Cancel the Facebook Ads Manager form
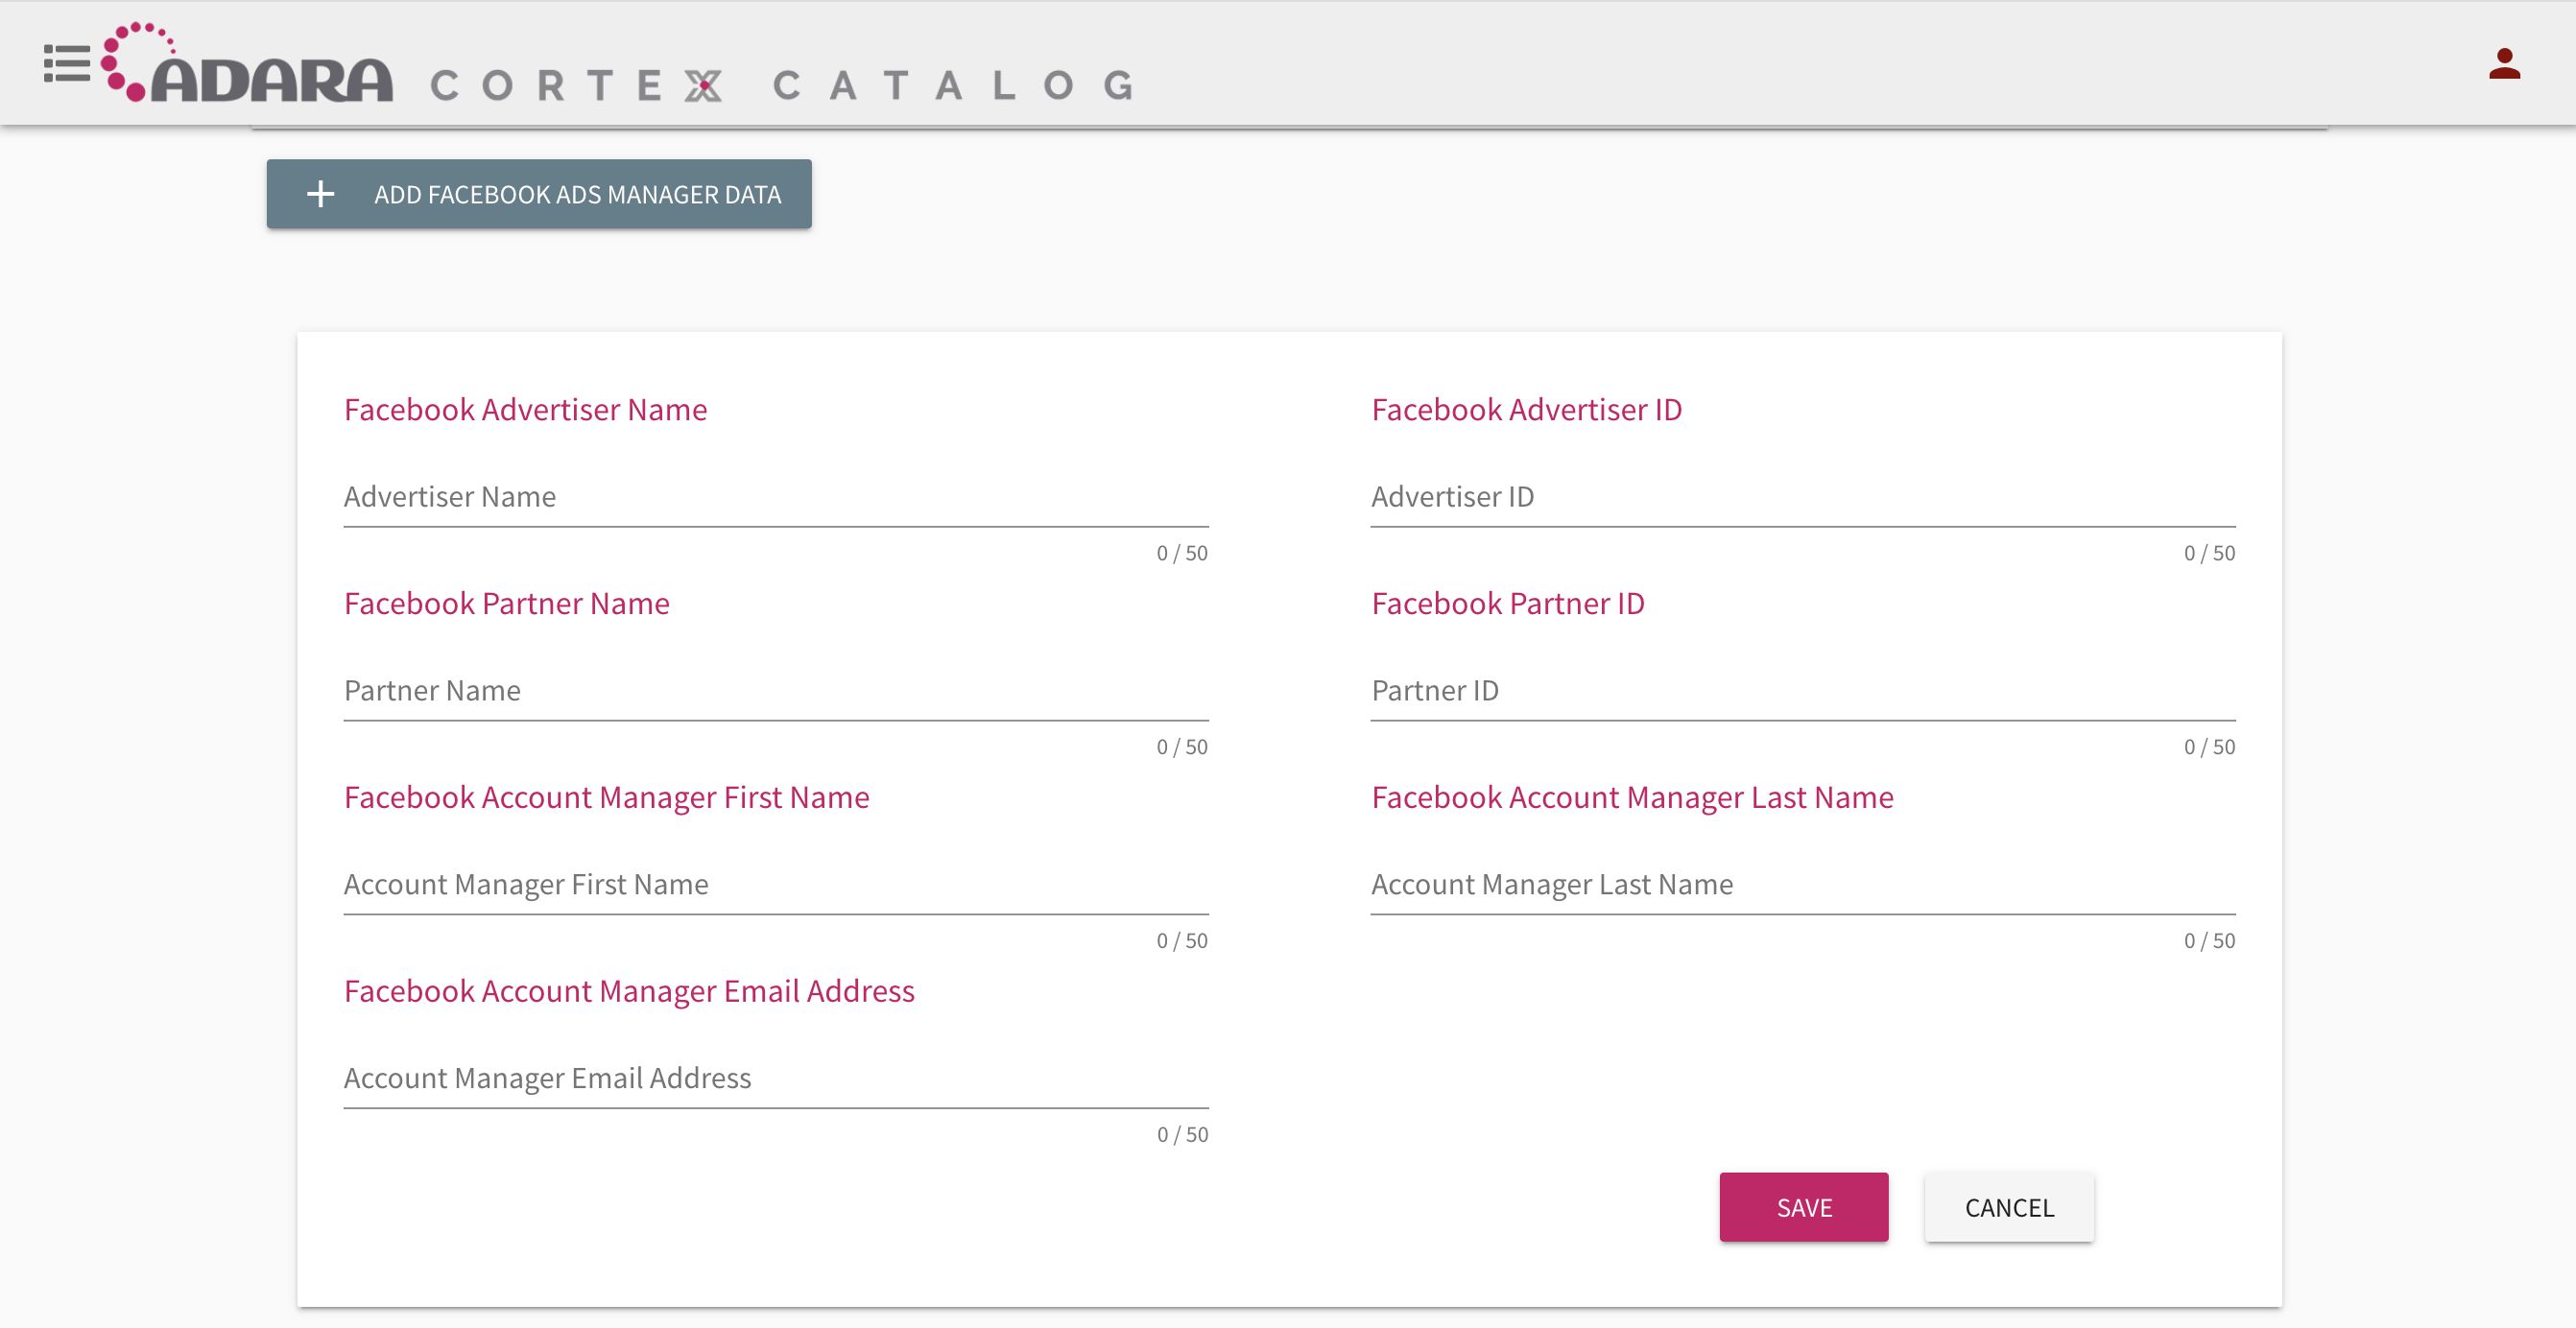Image resolution: width=2576 pixels, height=1328 pixels. pyautogui.click(x=2009, y=1207)
